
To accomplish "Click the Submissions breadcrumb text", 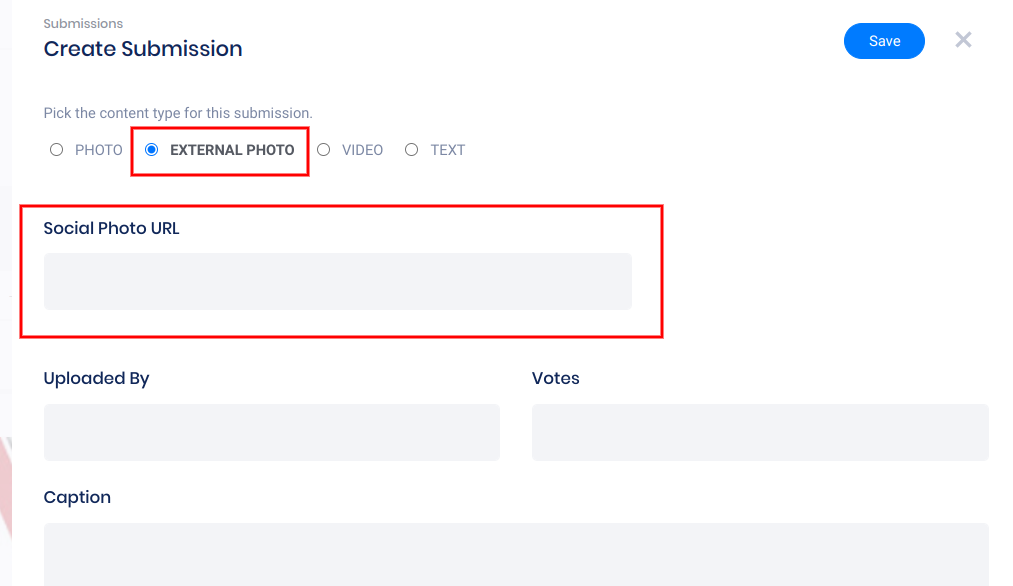I will pos(83,23).
